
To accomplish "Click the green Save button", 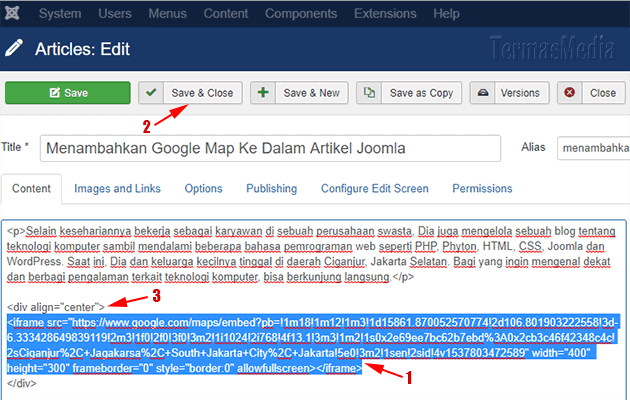I will [x=68, y=93].
